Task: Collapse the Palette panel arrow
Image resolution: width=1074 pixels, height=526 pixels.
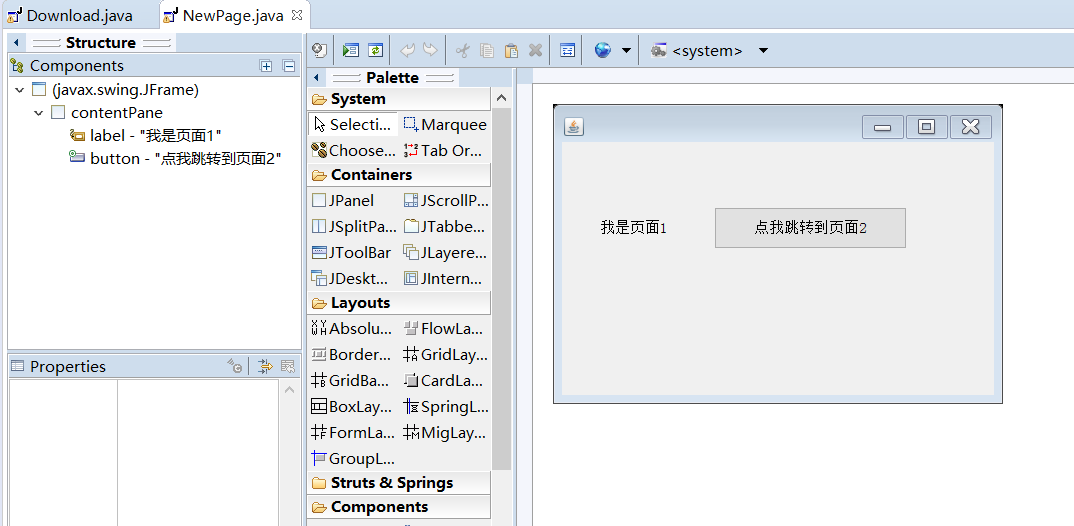Action: (x=316, y=77)
